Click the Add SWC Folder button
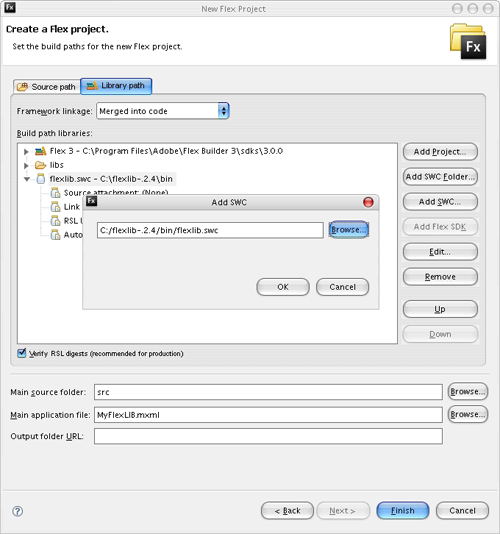This screenshot has width=500, height=534. pyautogui.click(x=440, y=177)
